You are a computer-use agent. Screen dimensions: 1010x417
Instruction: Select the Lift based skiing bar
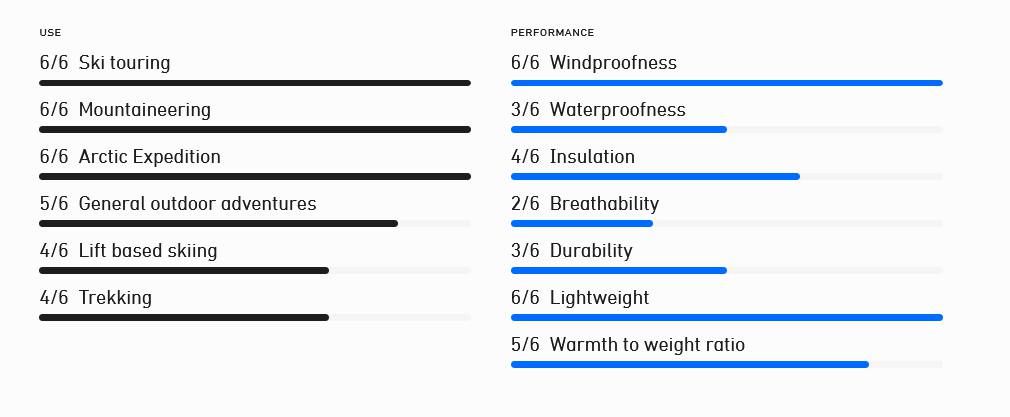[255, 271]
